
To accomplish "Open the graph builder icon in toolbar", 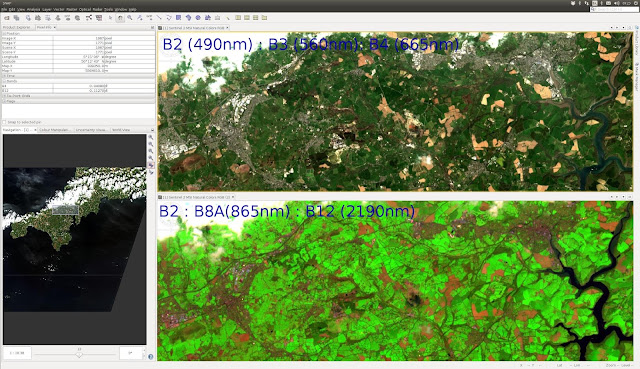I will point(89,18).
